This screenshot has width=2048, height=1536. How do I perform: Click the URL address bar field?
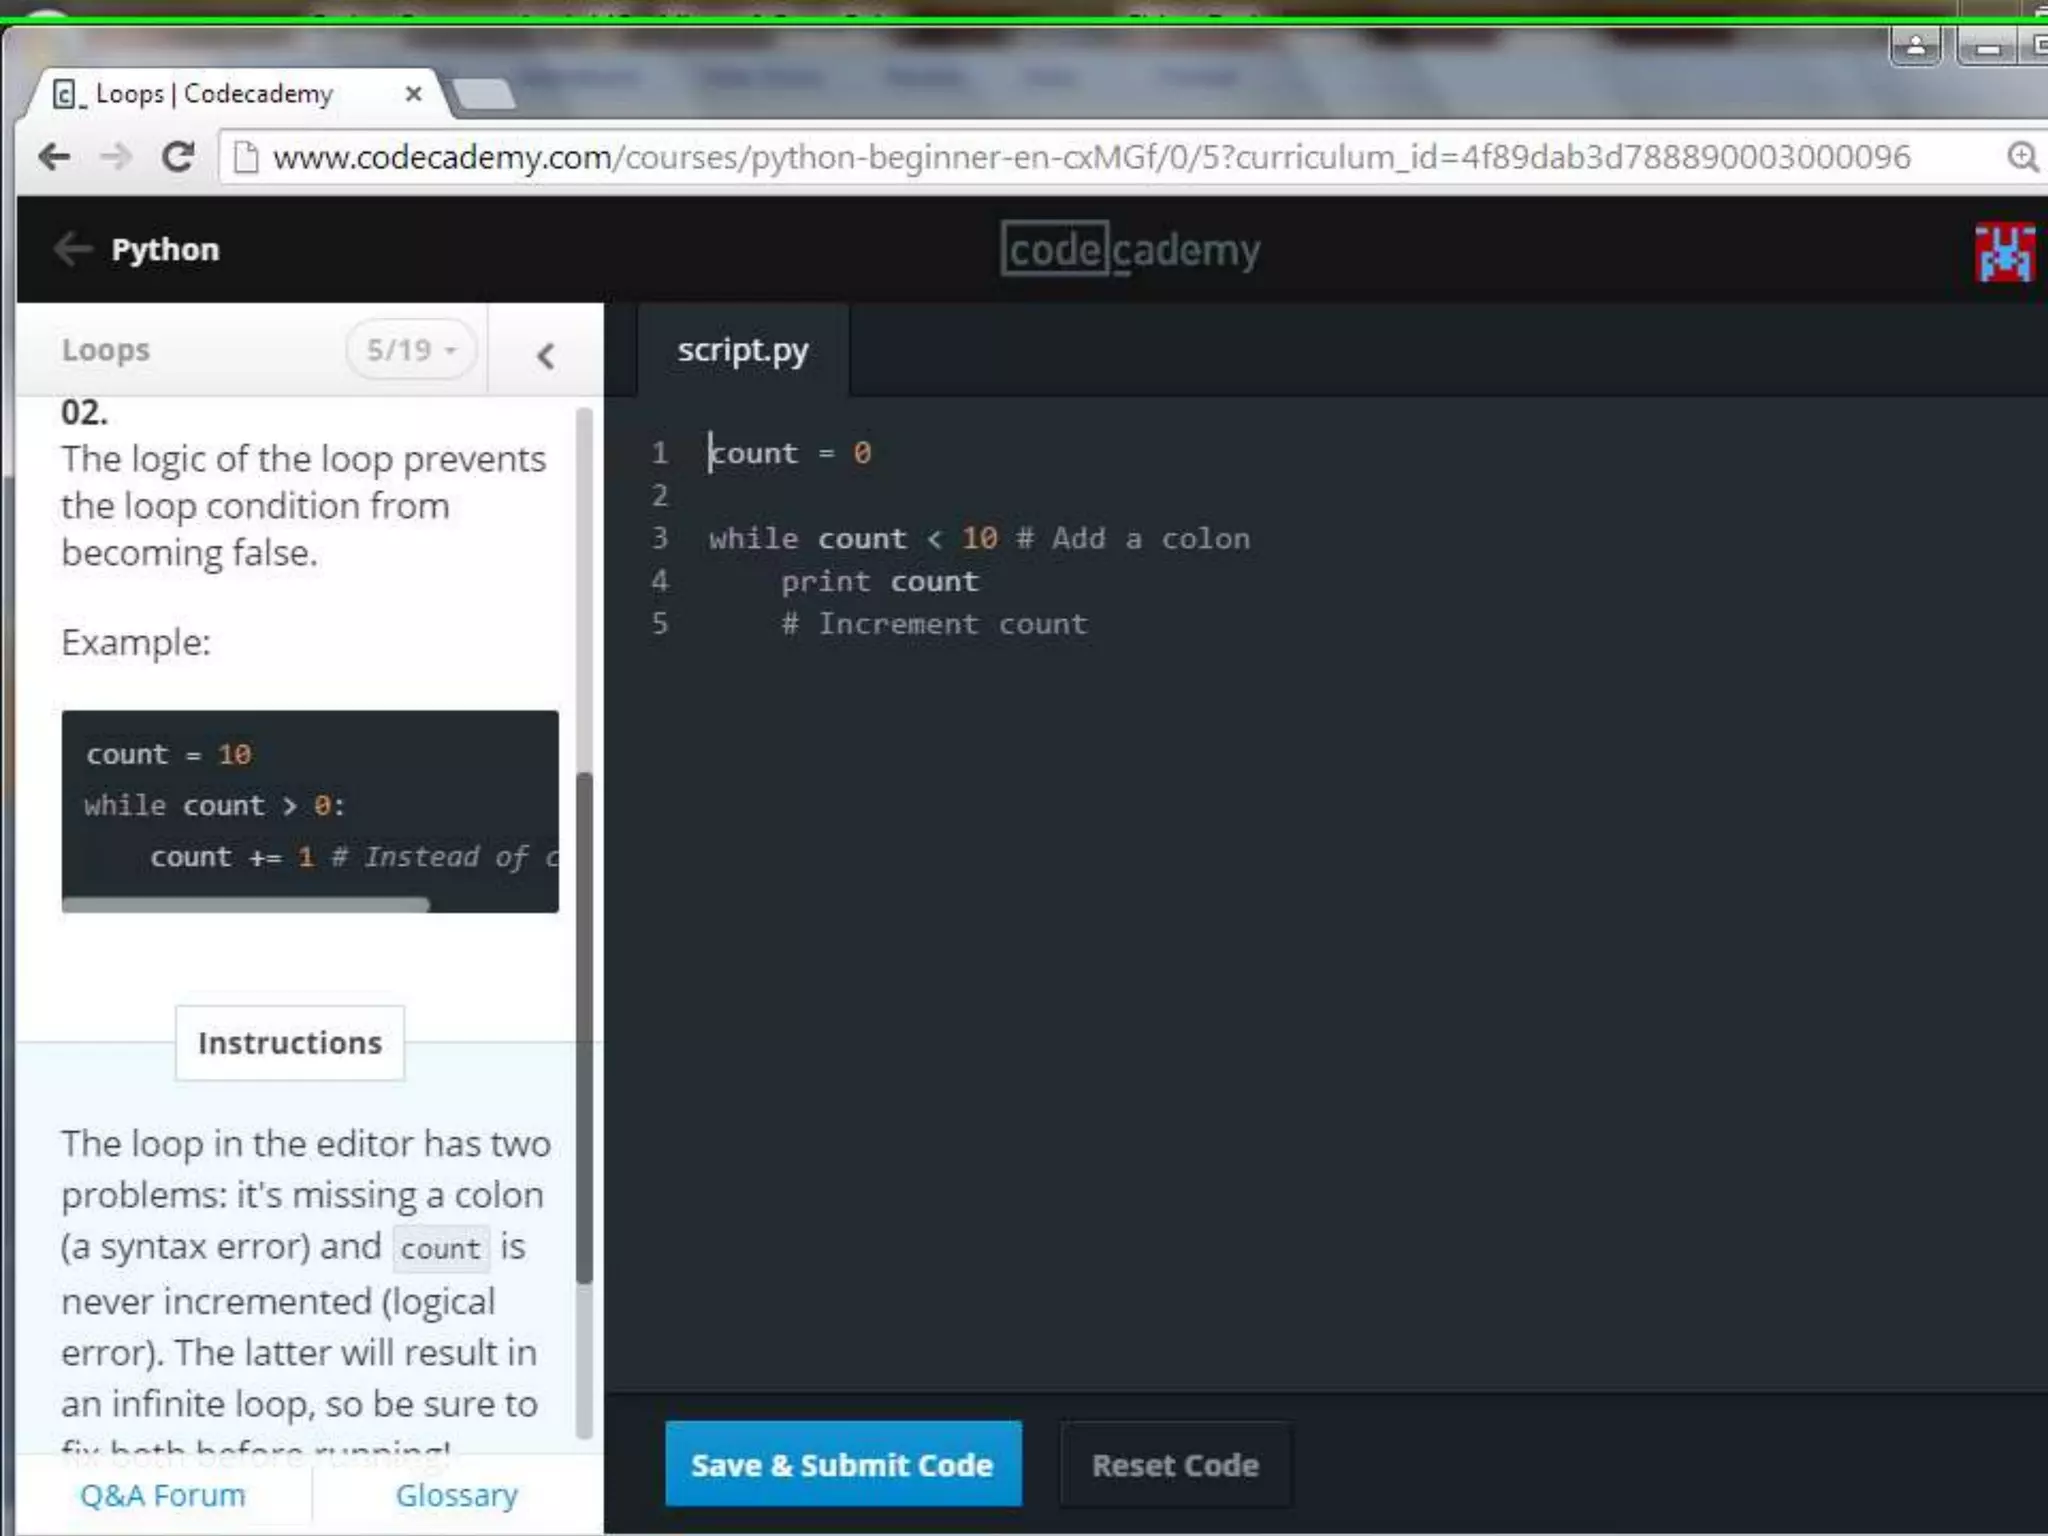[x=1090, y=157]
